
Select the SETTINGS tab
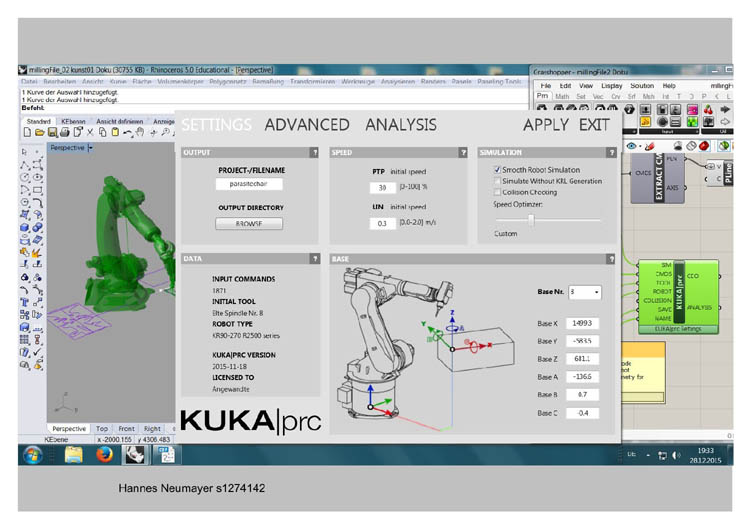(217, 125)
